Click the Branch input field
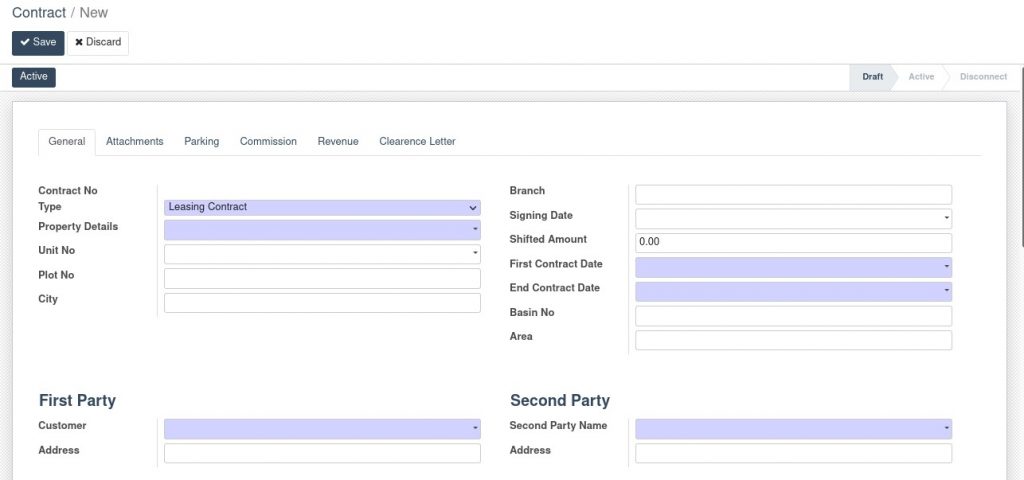The height and width of the screenshot is (480, 1024). click(x=793, y=195)
